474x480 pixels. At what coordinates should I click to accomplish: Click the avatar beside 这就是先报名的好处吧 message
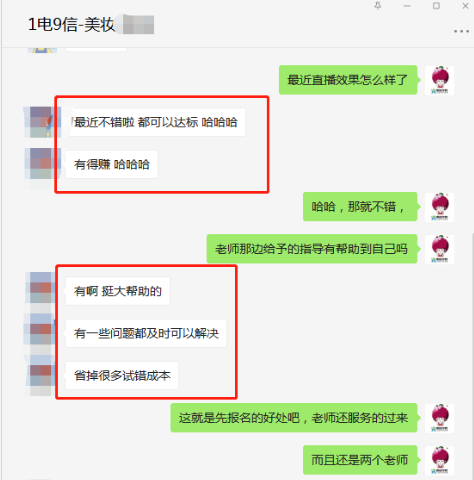pyautogui.click(x=440, y=418)
